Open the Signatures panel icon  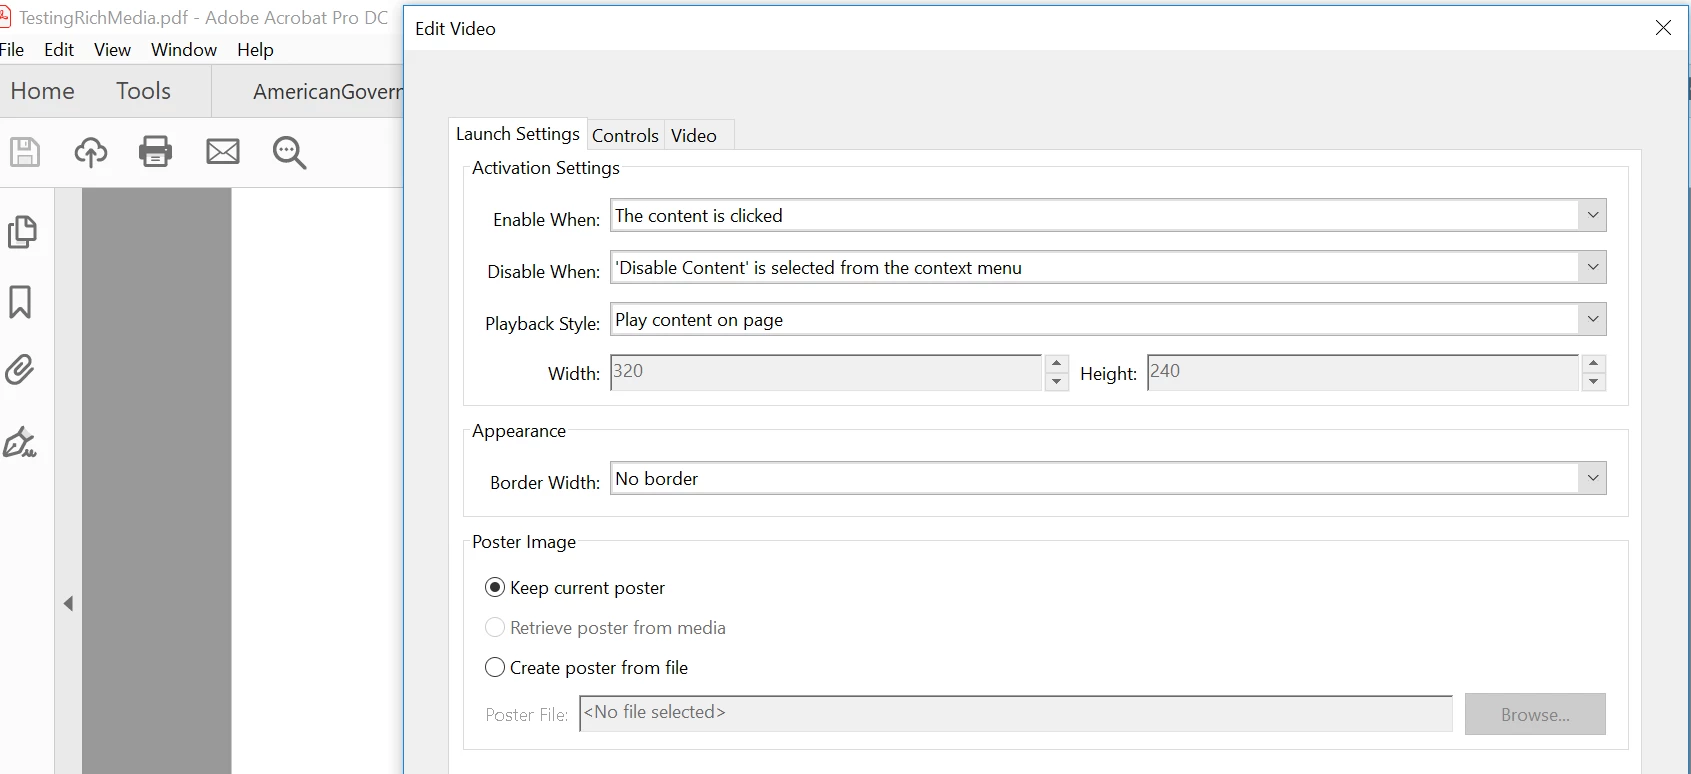20,442
